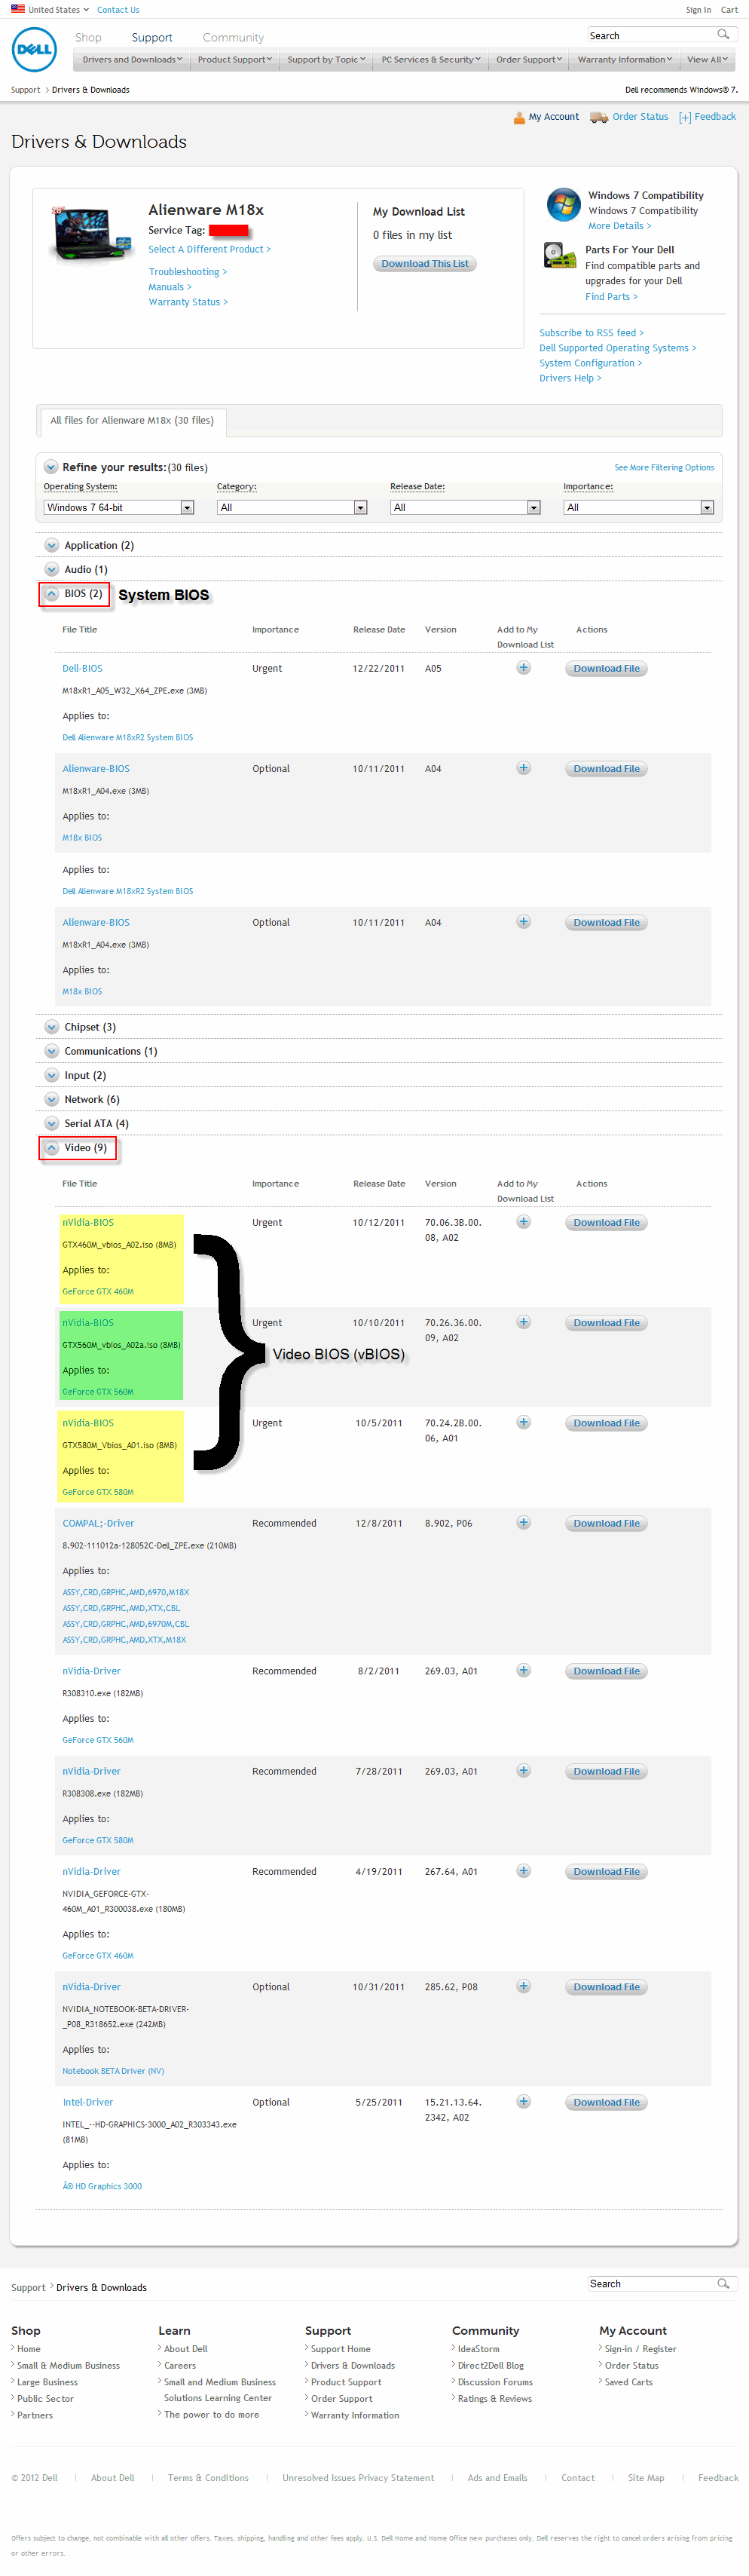Click the top search magnifier icon
Screen dimensions: 749x2576
point(723,35)
